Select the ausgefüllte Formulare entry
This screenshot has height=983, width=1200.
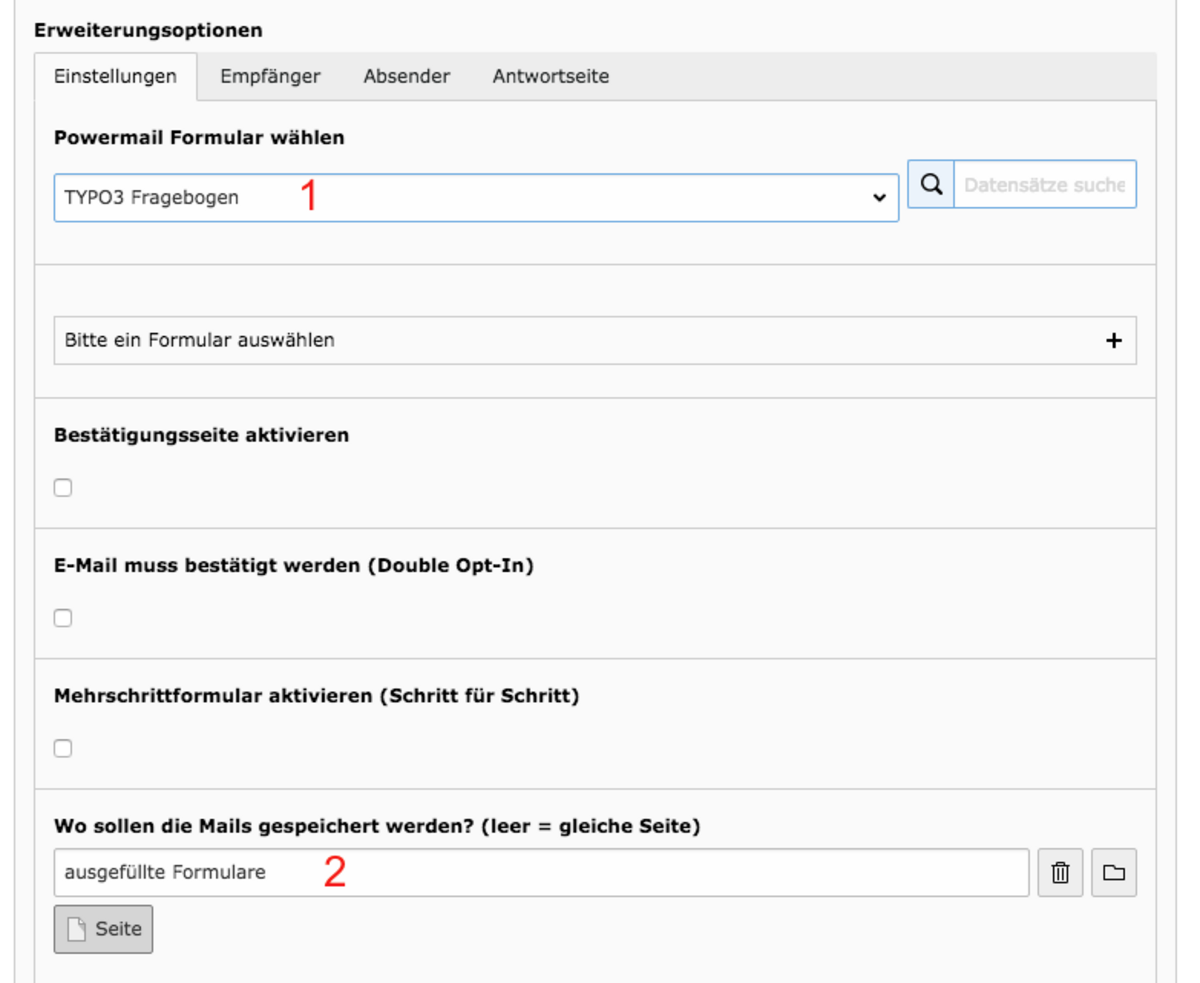tap(541, 873)
